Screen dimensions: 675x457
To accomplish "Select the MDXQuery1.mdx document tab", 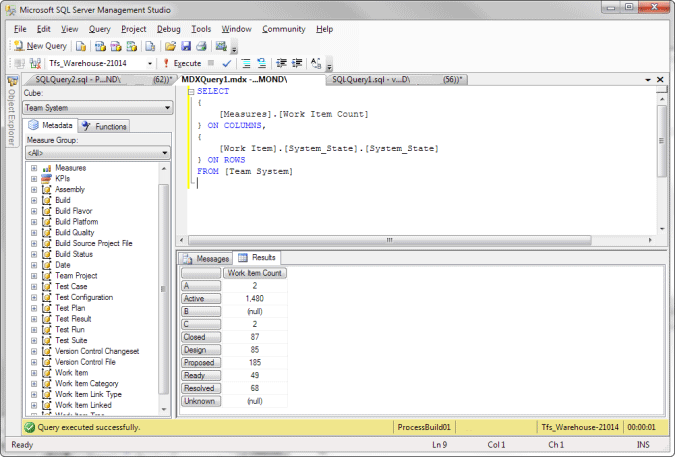I will click(x=251, y=79).
